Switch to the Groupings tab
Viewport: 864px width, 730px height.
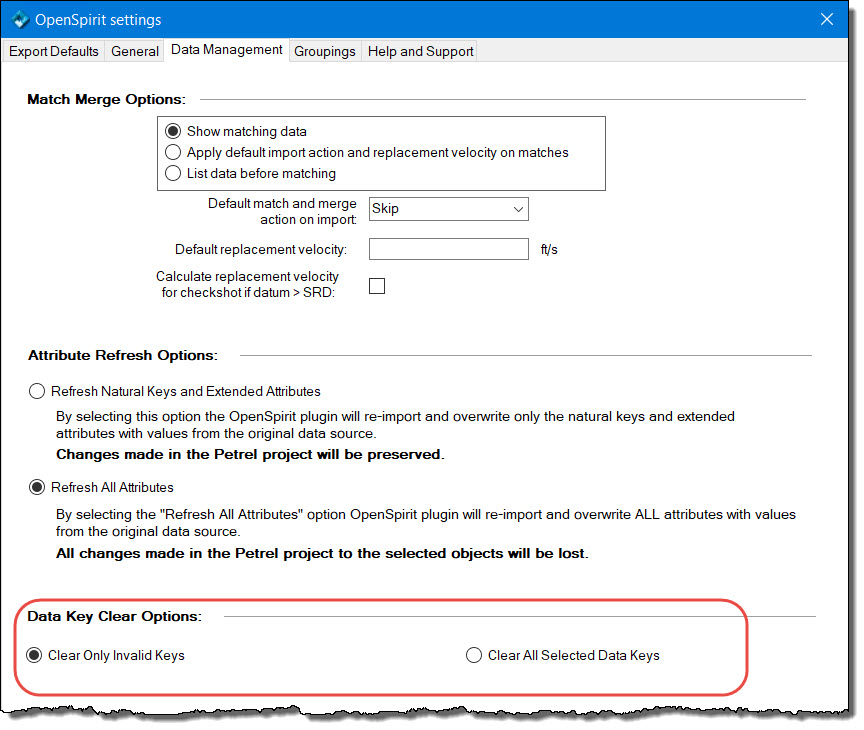coord(325,51)
